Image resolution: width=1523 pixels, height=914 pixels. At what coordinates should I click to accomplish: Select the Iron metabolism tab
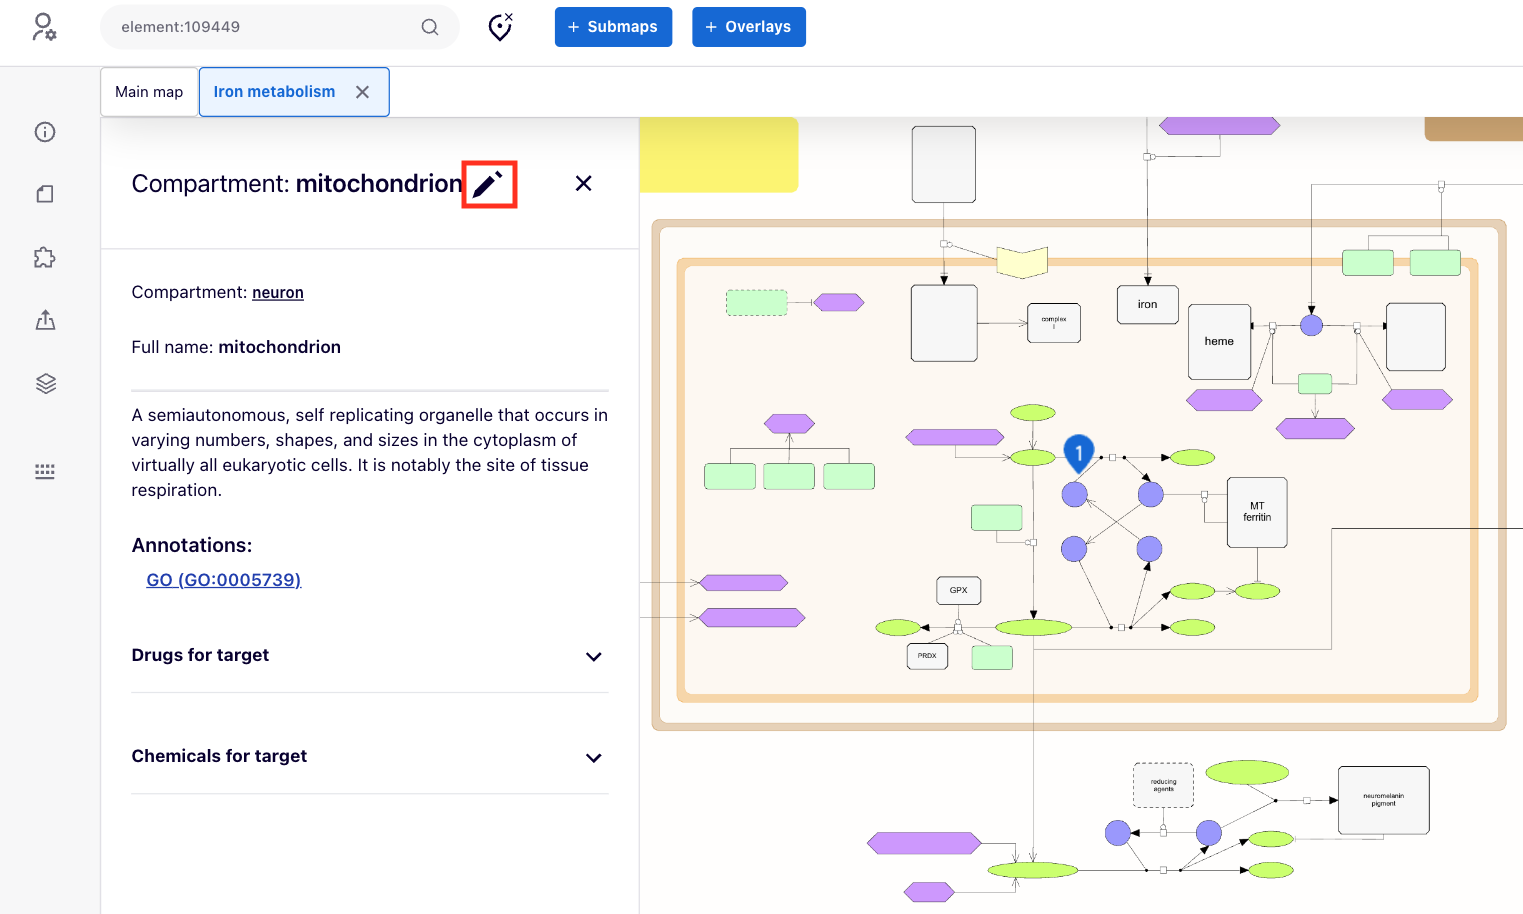pyautogui.click(x=274, y=92)
